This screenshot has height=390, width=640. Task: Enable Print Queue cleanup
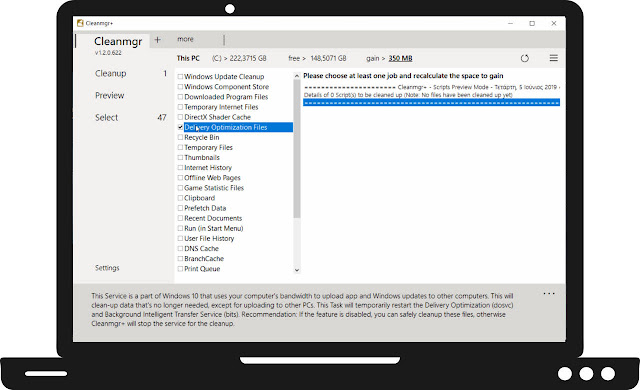point(180,269)
